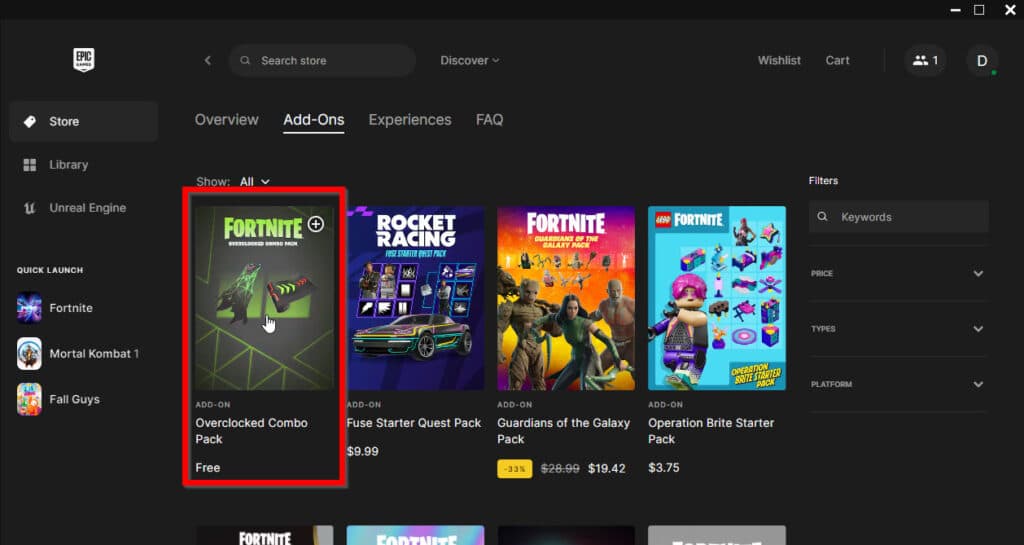Open the Library section

click(68, 165)
